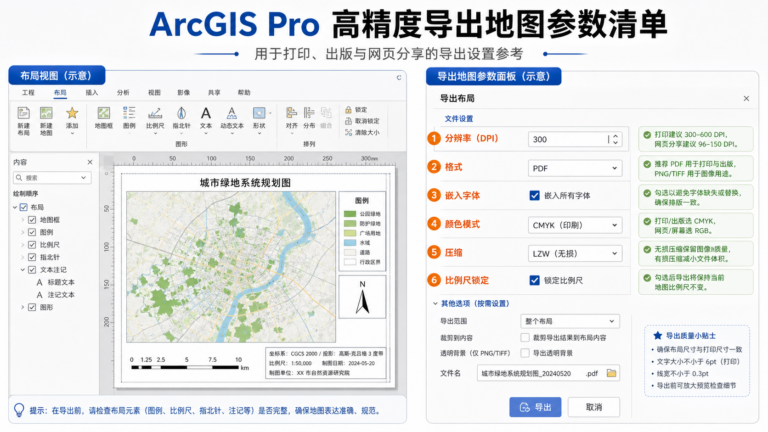Click the 组合 group icon
768x432 pixels.
coord(326,113)
